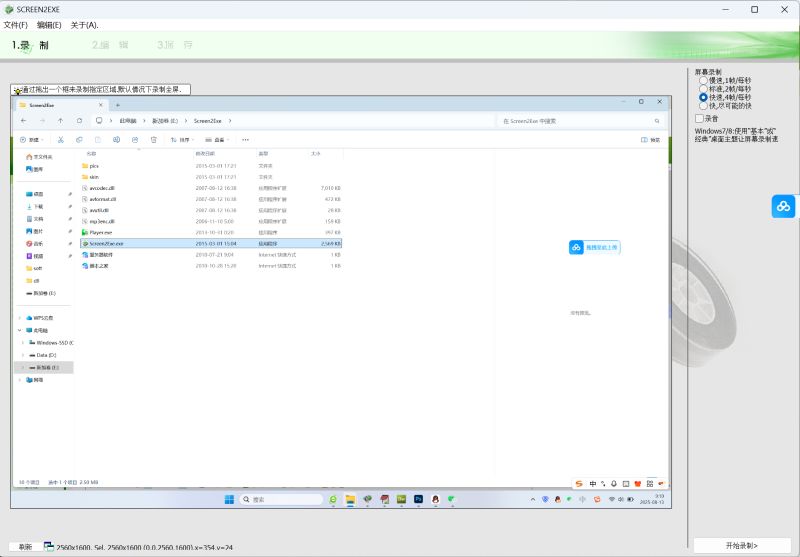800x557 pixels.
Task: Close the Screen2Exe tab in previewed Explorer
Action: [101, 105]
